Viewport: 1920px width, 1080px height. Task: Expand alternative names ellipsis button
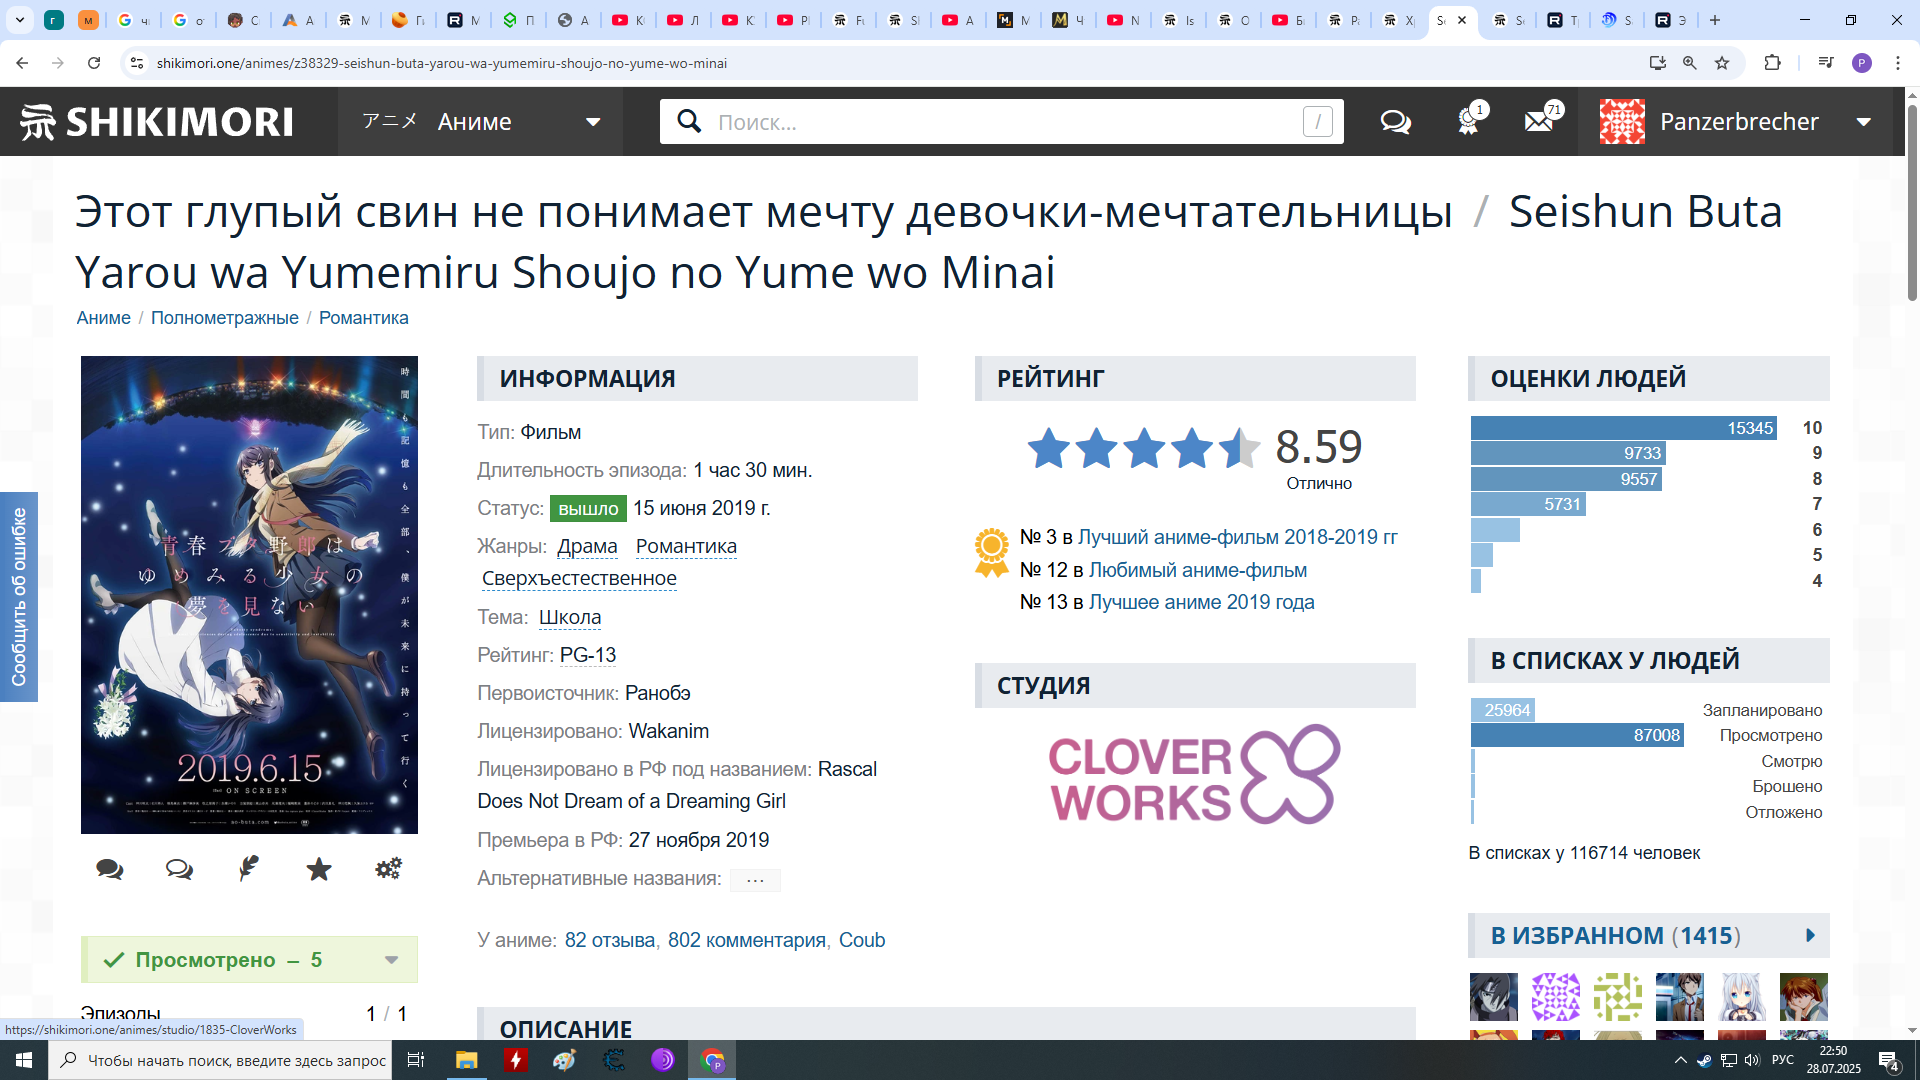[755, 880]
